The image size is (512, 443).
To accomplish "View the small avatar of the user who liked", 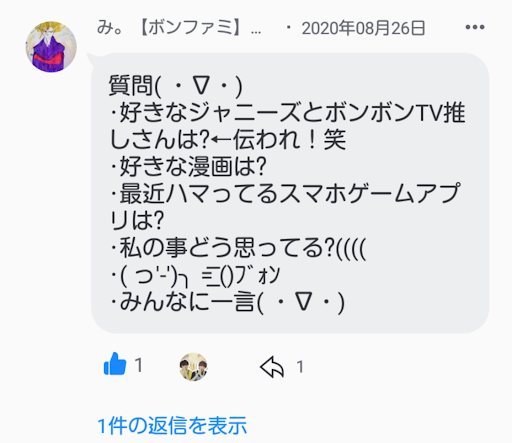I will (193, 367).
